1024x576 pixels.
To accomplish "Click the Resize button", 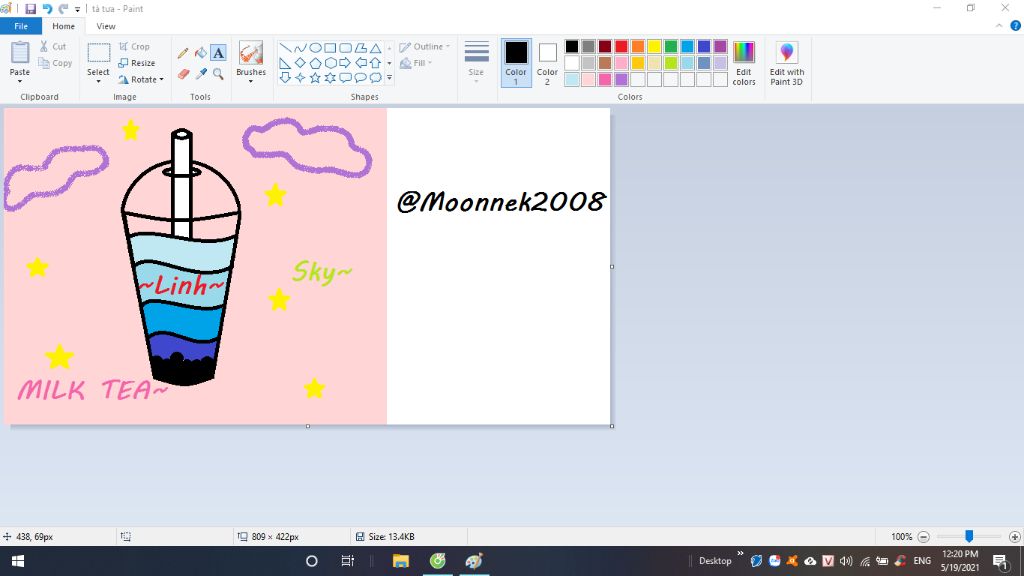I will [x=137, y=63].
